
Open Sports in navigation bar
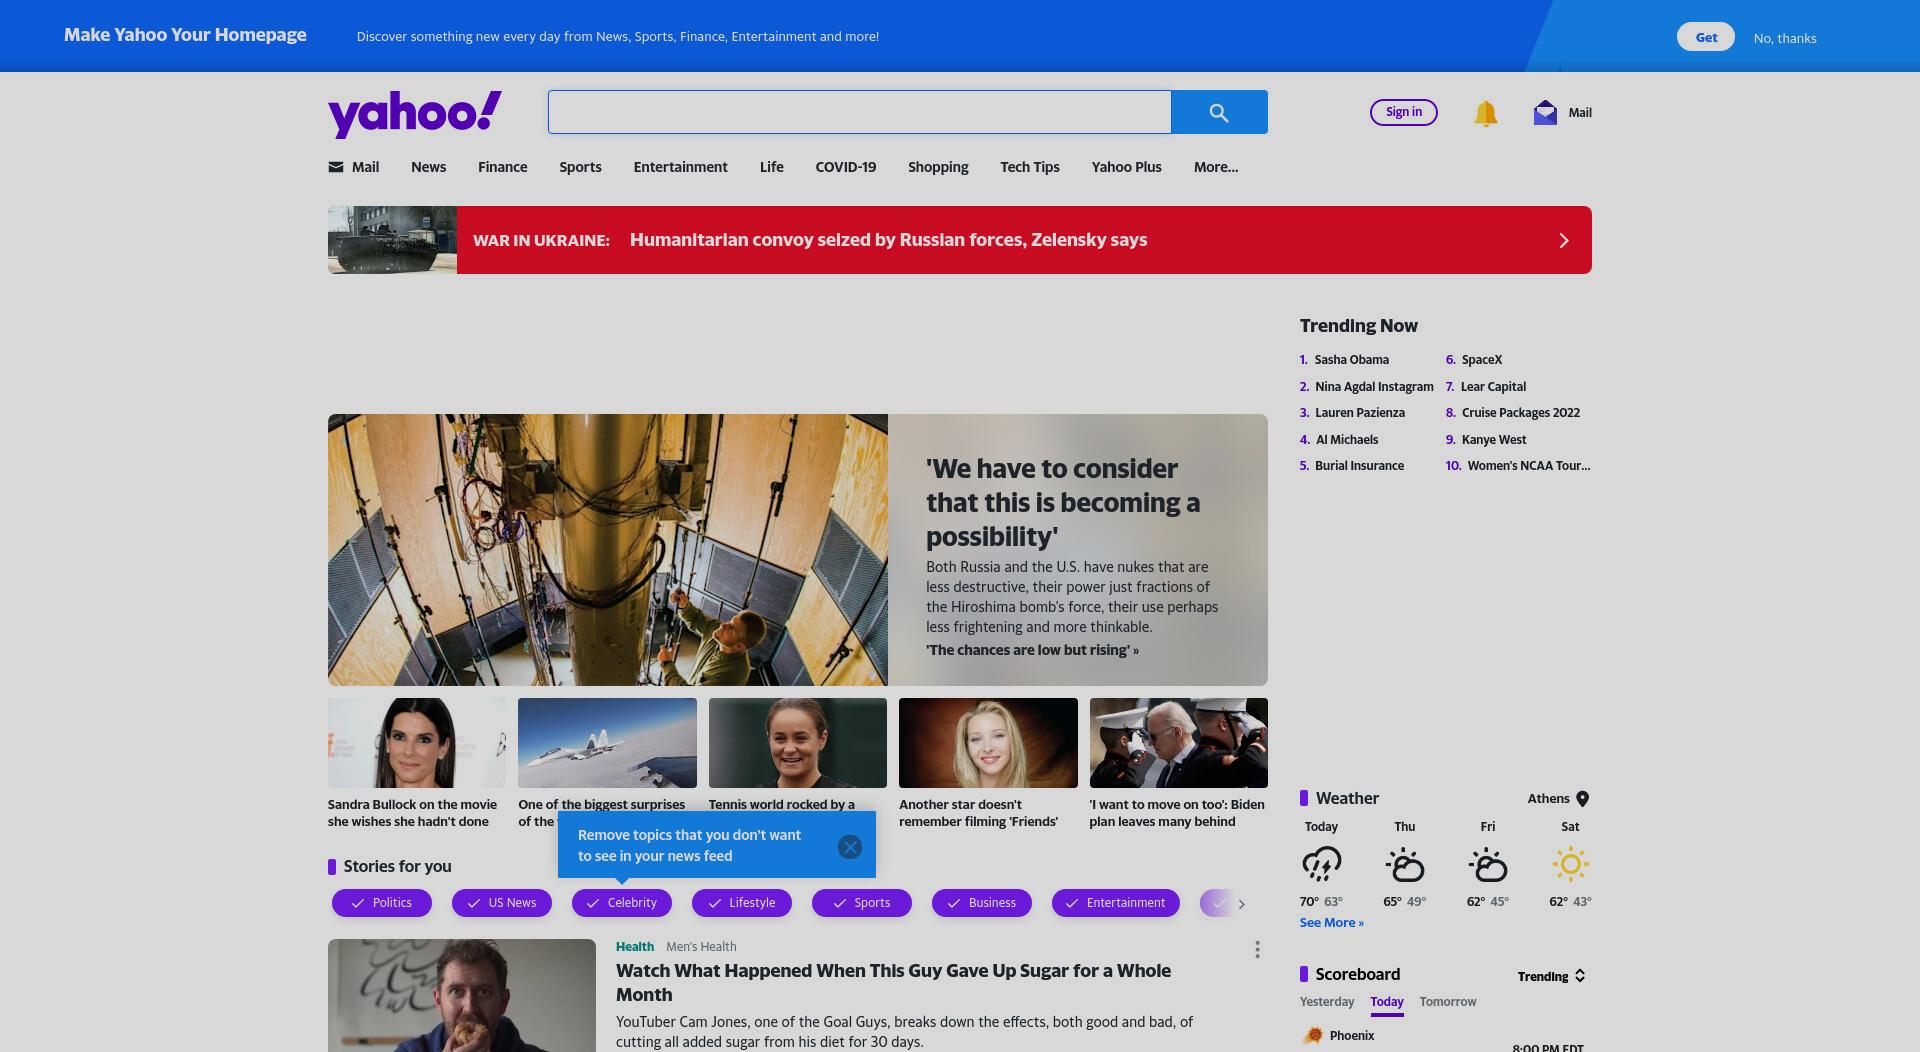580,167
